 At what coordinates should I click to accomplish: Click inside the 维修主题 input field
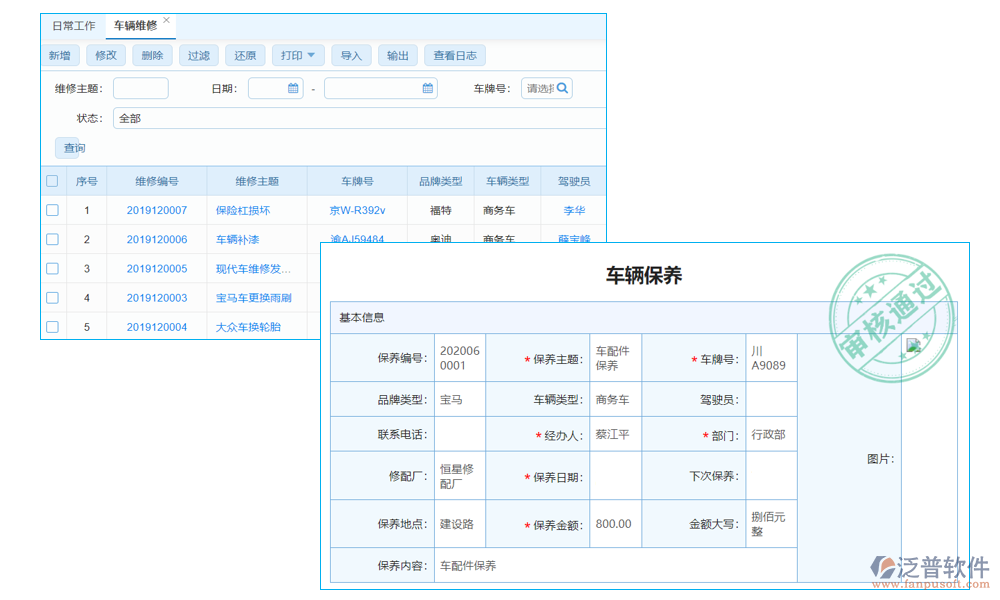tap(140, 88)
